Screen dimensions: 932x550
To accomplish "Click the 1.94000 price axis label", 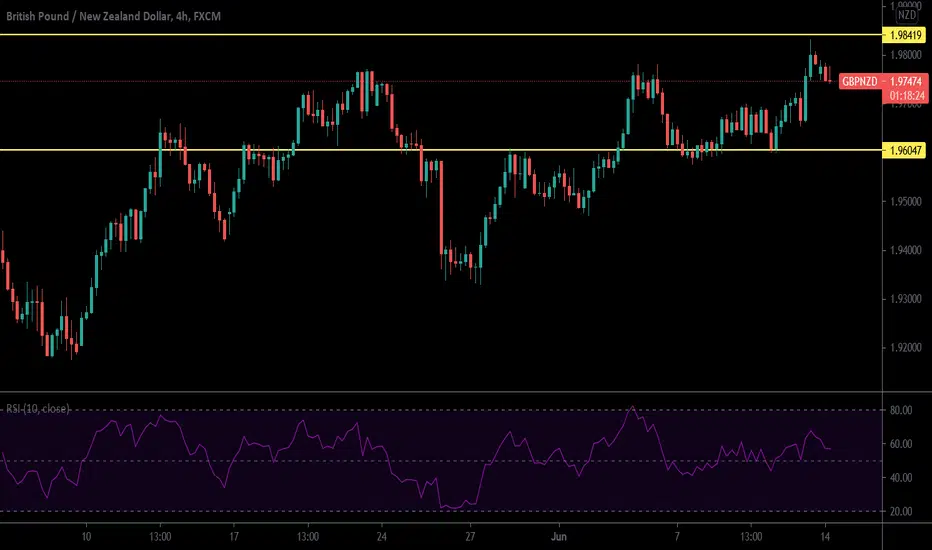I will (x=905, y=250).
